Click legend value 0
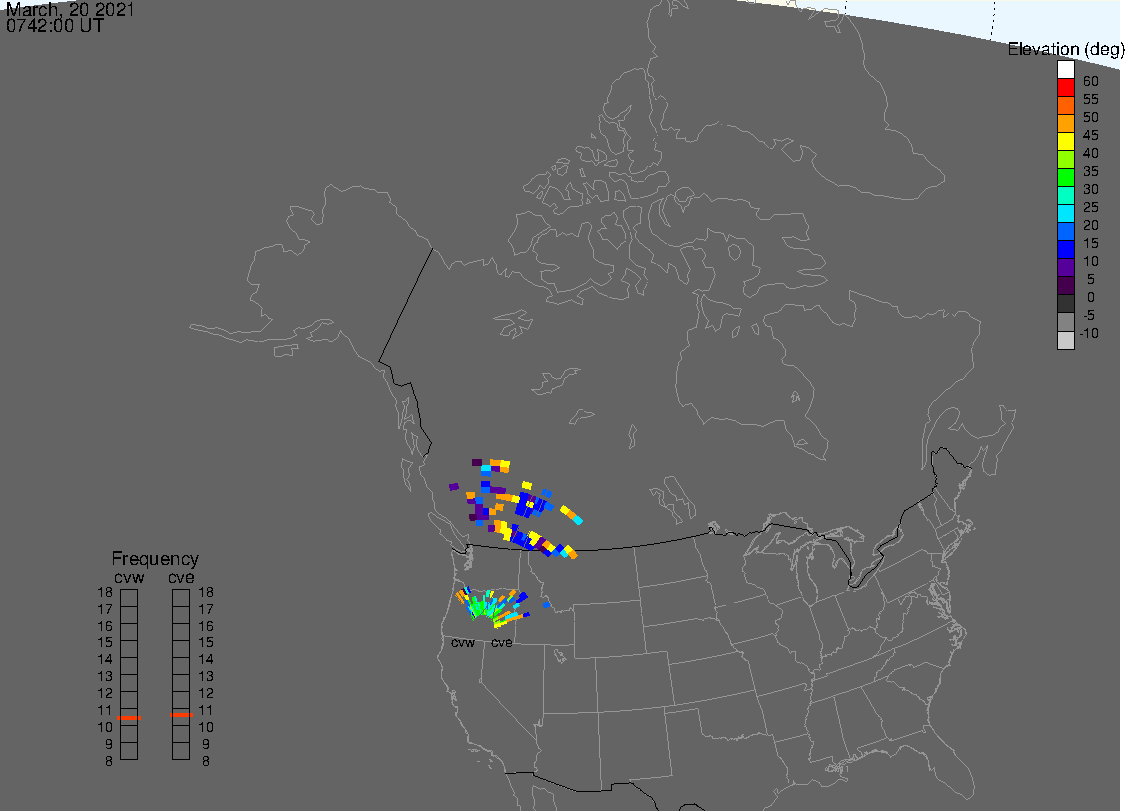This screenshot has height=811, width=1125. [x=1091, y=297]
